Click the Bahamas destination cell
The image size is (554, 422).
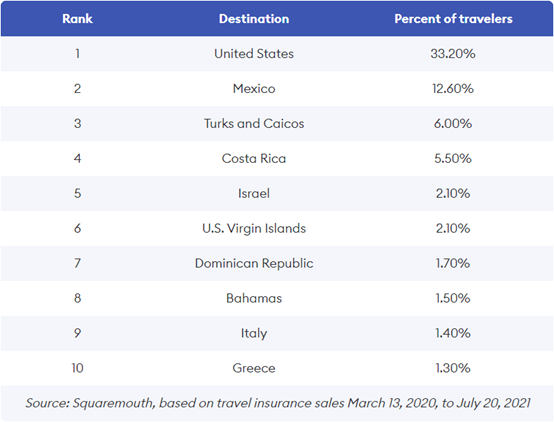coord(254,299)
